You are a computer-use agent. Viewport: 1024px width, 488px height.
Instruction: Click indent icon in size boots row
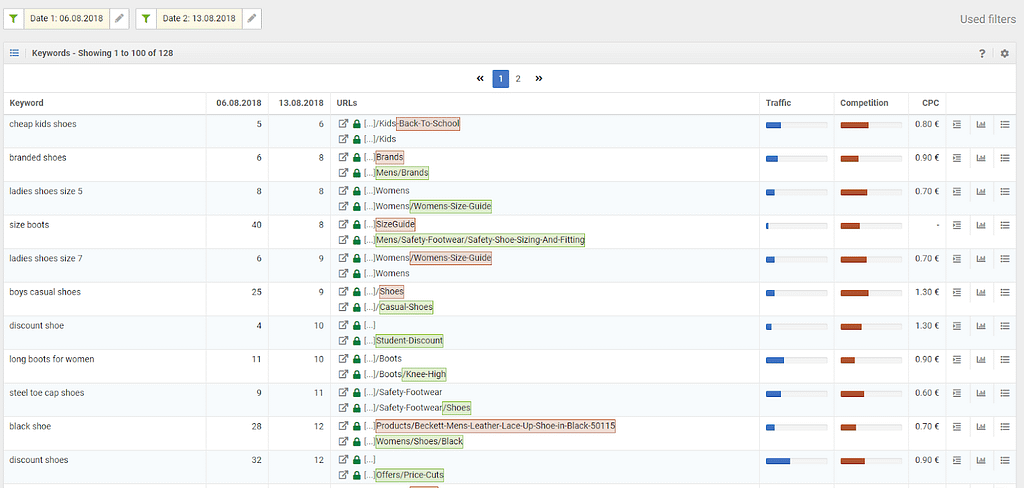(957, 225)
